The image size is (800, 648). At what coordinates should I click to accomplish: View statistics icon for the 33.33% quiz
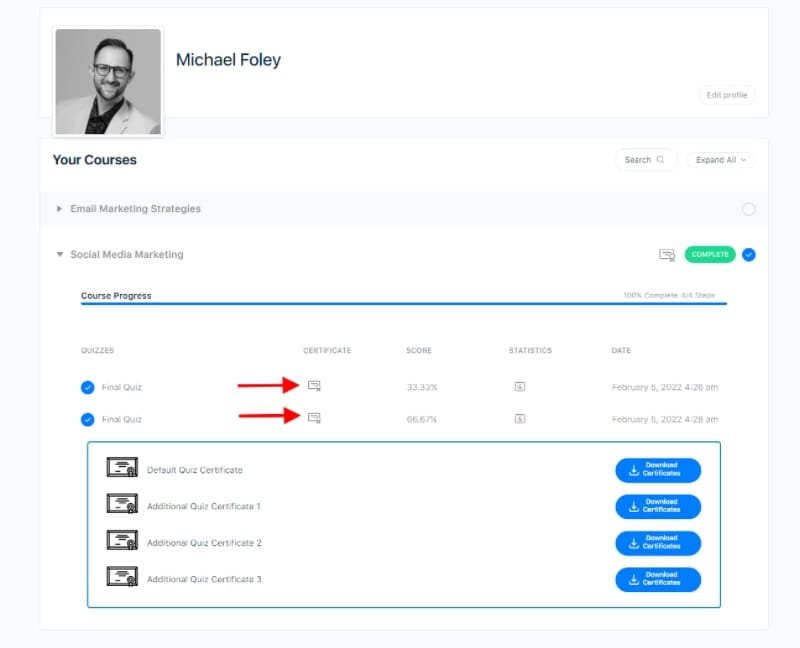(519, 387)
